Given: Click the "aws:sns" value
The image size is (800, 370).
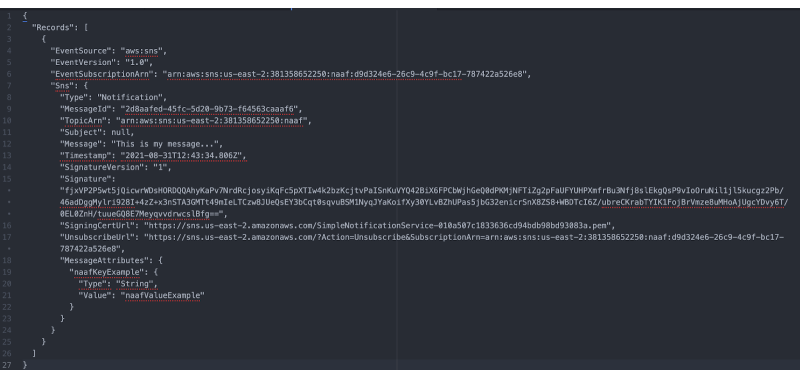Looking at the screenshot, I should [x=143, y=51].
